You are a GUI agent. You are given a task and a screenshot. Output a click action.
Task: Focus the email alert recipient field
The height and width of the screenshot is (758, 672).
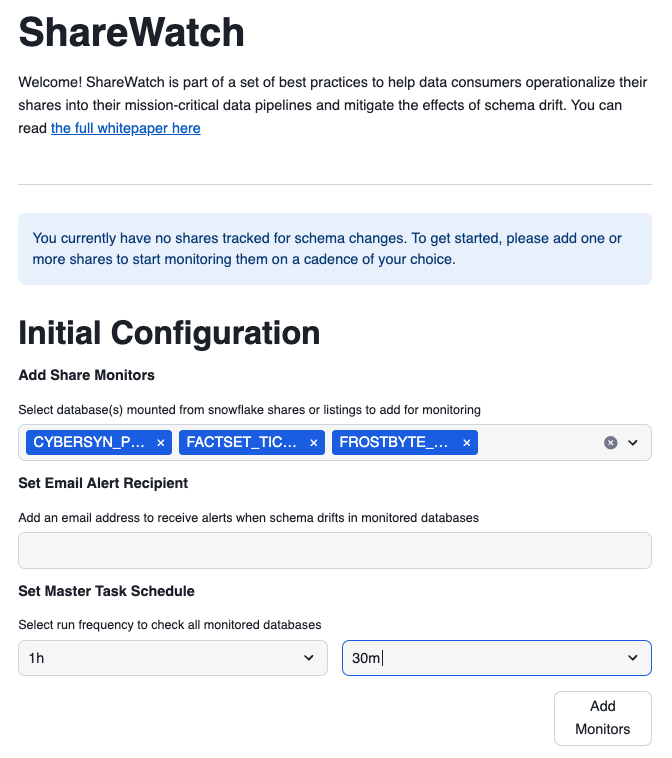click(334, 551)
